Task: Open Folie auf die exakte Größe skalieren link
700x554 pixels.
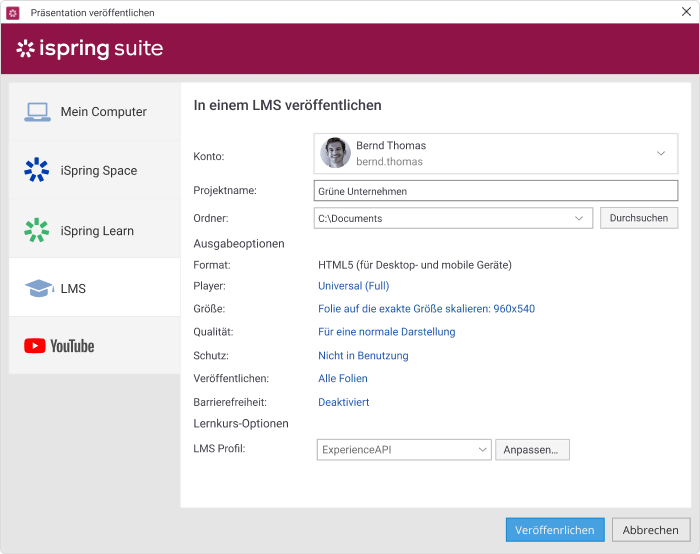Action: pos(426,308)
